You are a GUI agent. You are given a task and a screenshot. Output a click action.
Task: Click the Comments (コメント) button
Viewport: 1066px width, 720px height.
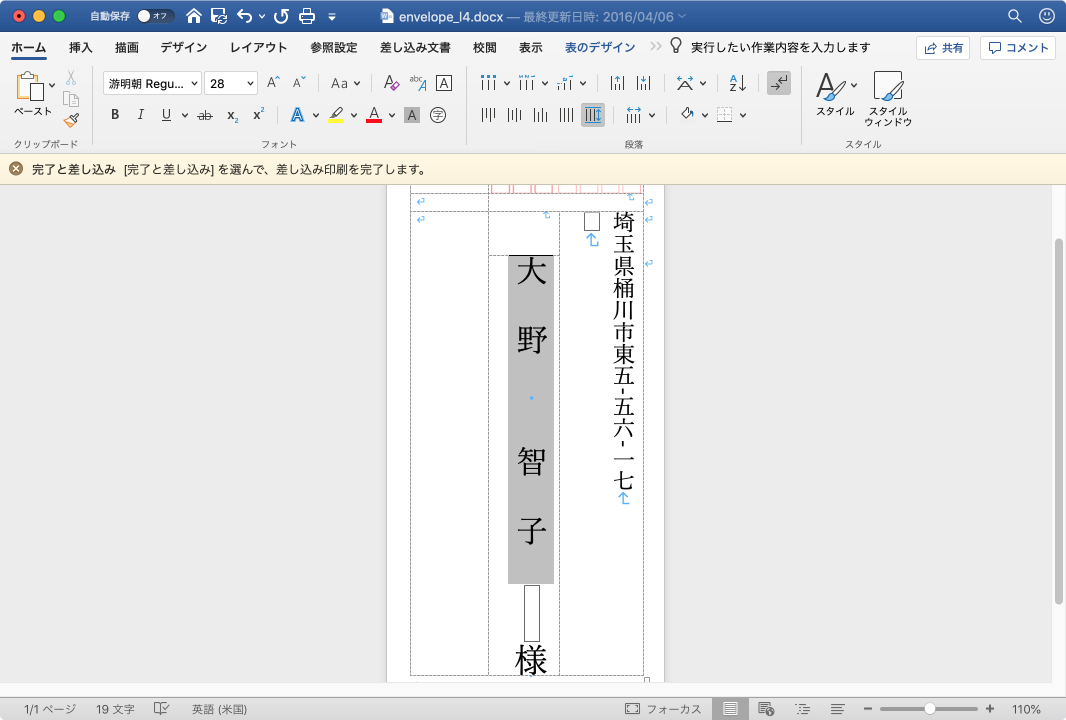pyautogui.click(x=1018, y=48)
